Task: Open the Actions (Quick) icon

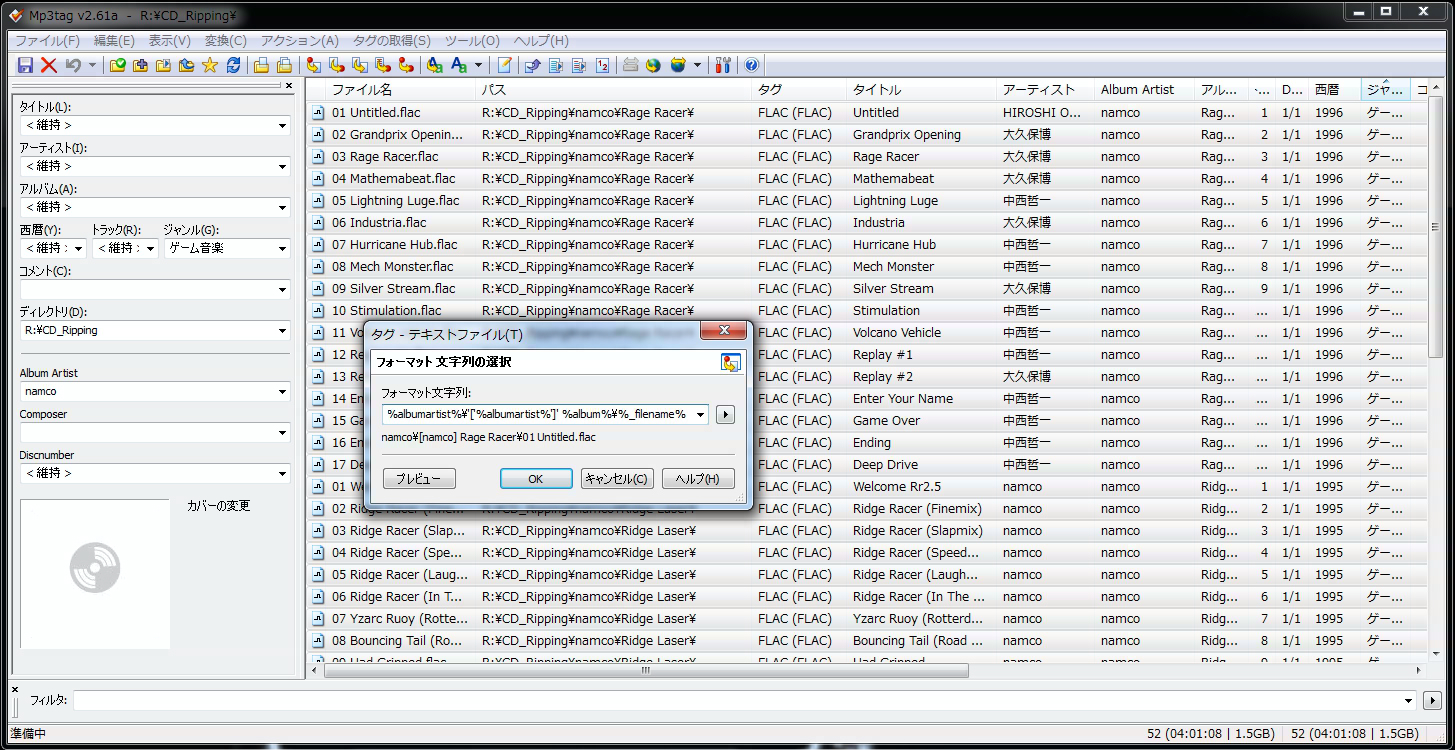Action: [x=459, y=65]
